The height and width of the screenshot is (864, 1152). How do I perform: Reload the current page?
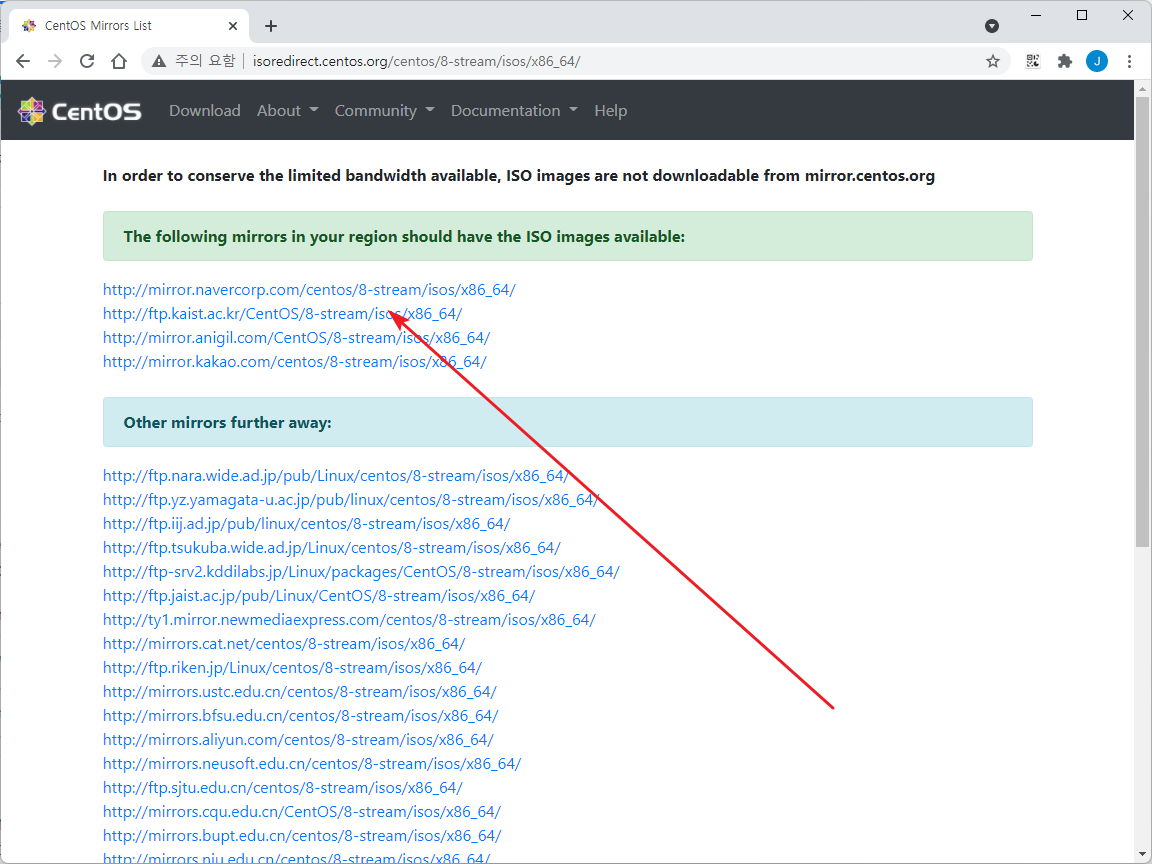coord(87,62)
